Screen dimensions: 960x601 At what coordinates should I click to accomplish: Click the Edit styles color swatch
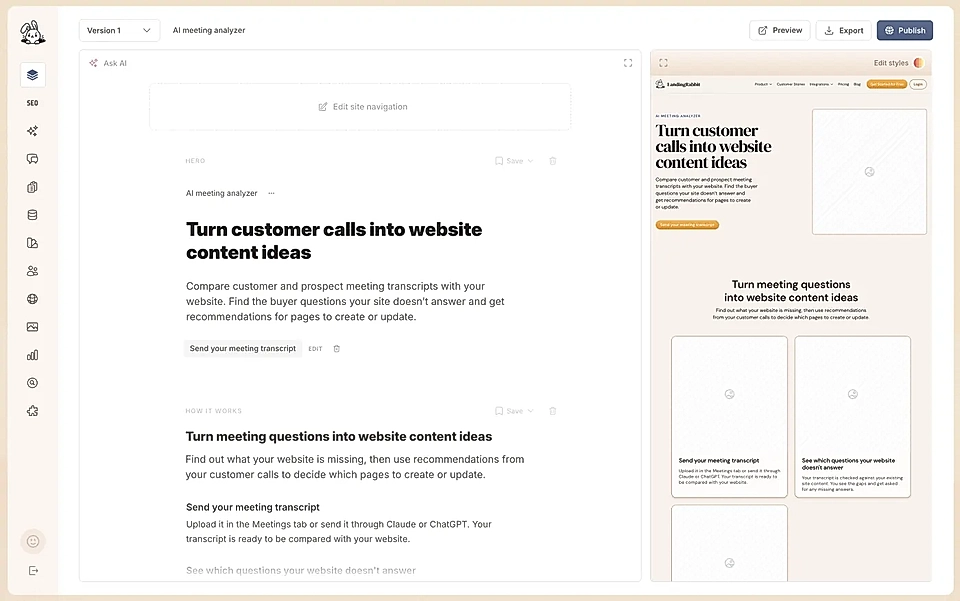coord(918,63)
